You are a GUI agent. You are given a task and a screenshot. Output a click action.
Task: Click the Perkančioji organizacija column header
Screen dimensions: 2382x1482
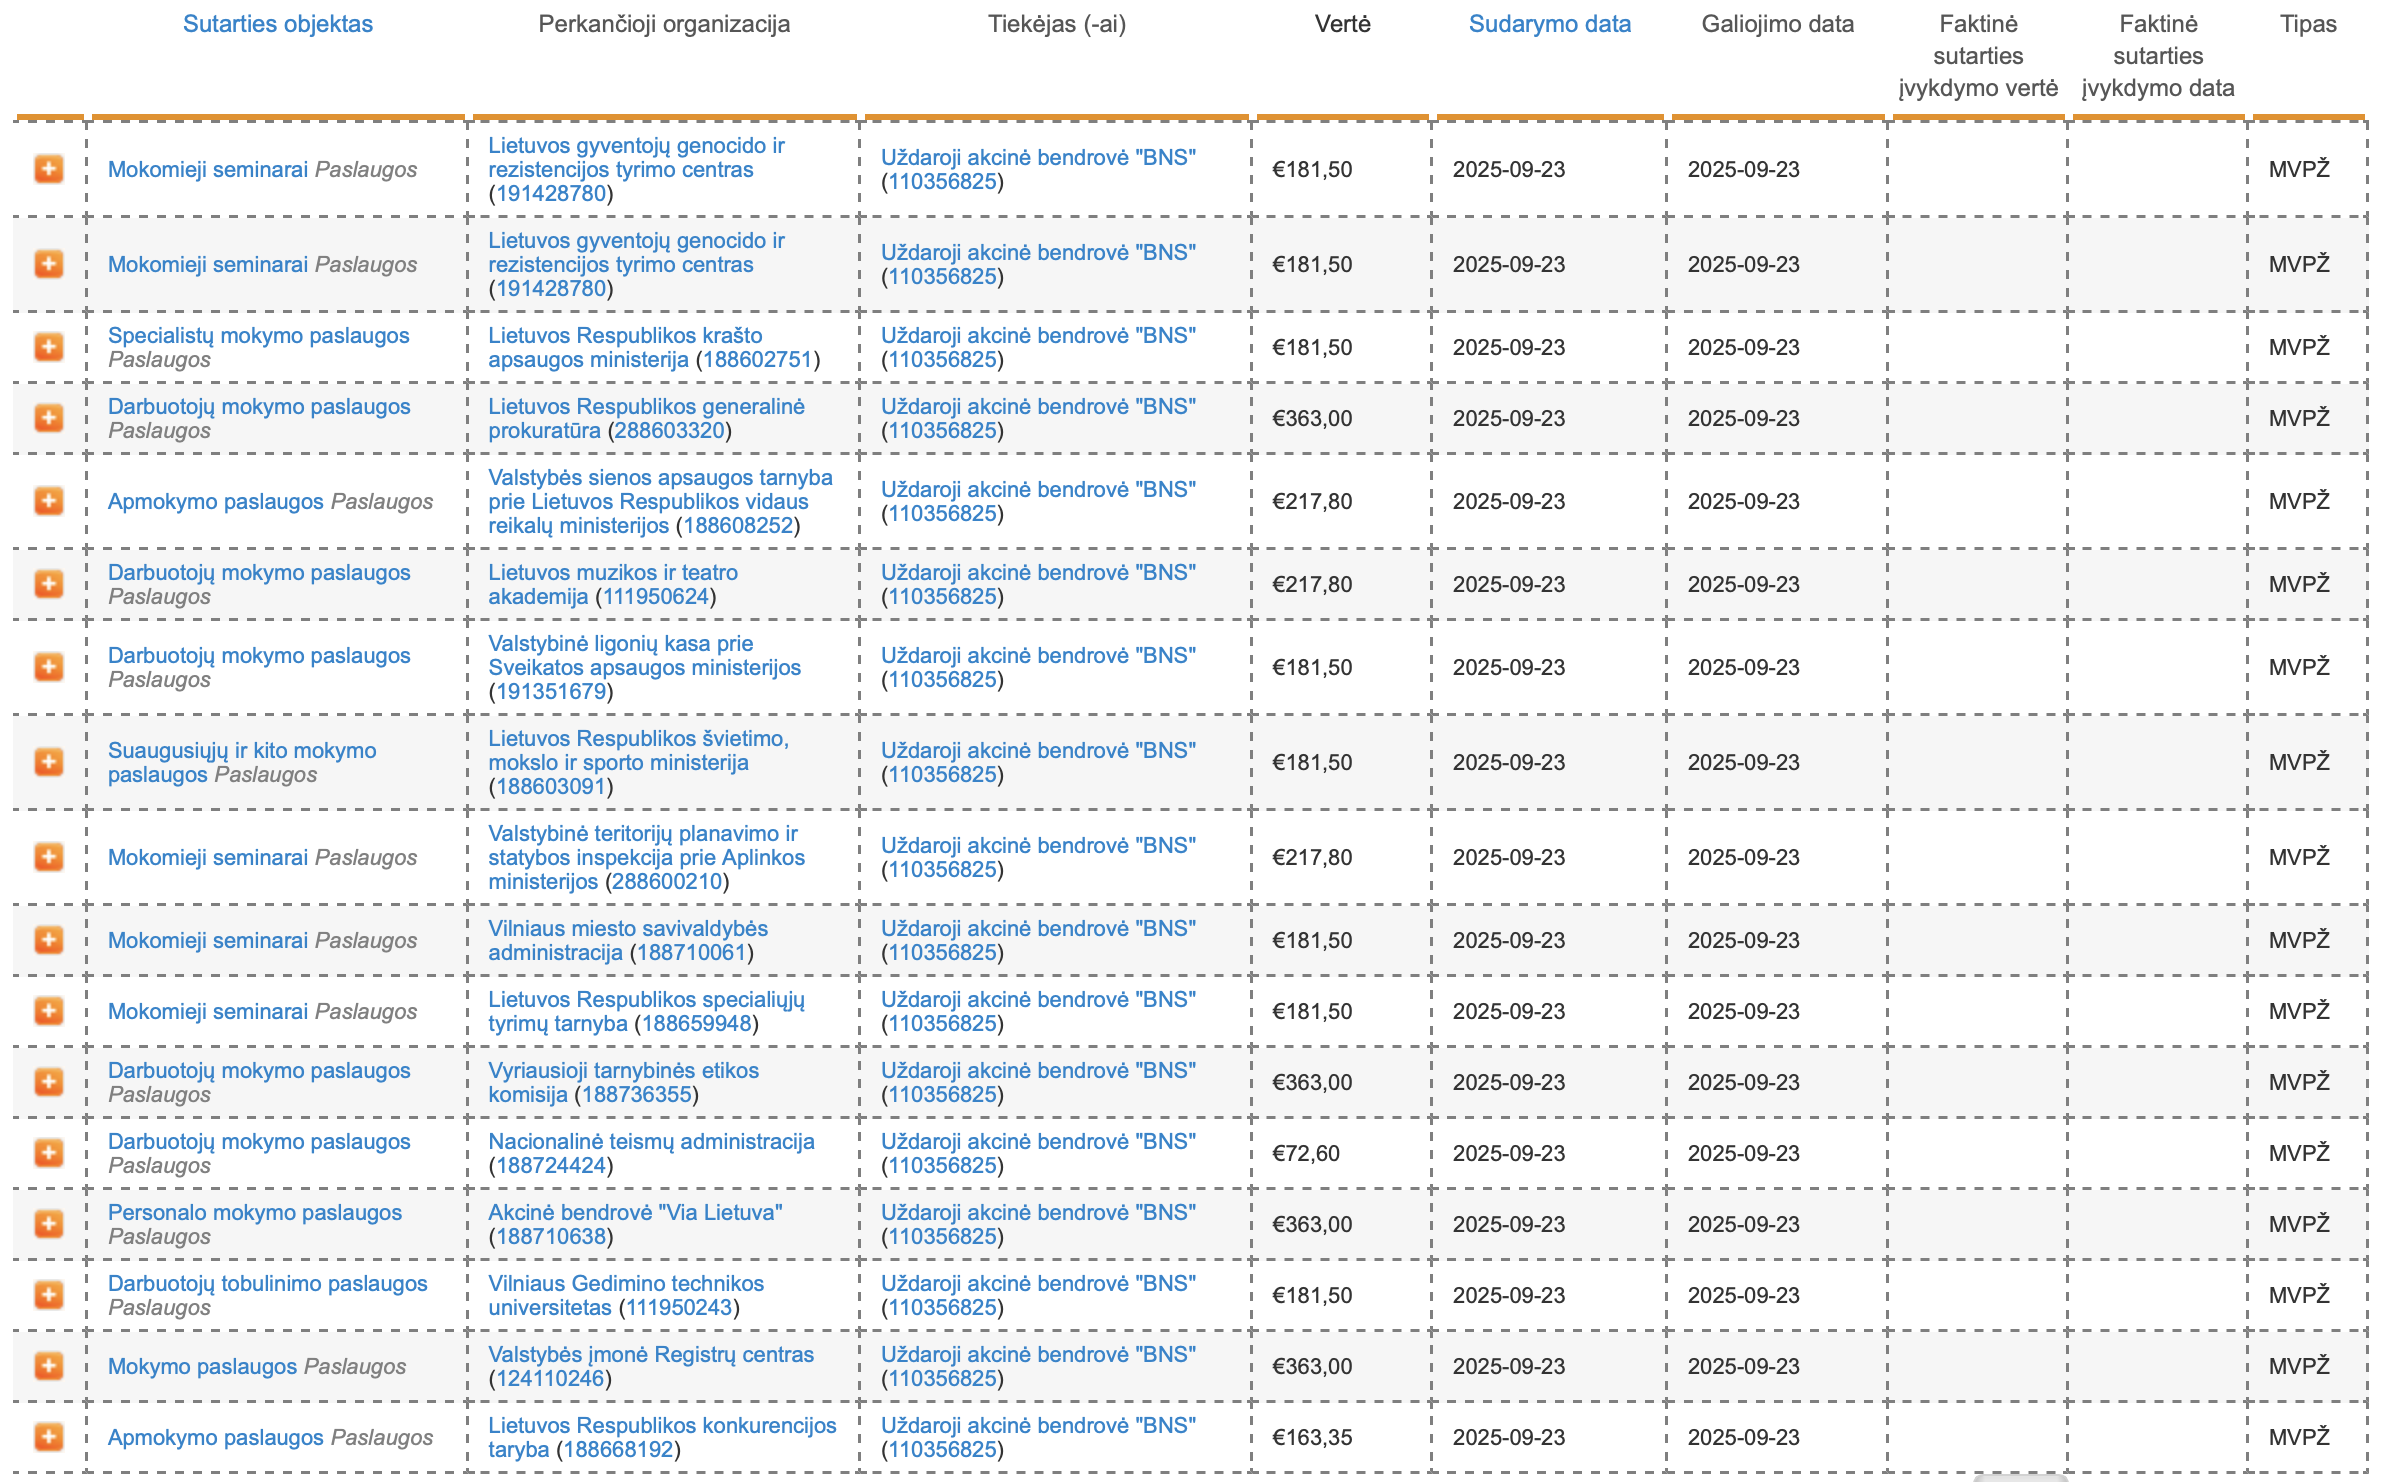(x=664, y=24)
